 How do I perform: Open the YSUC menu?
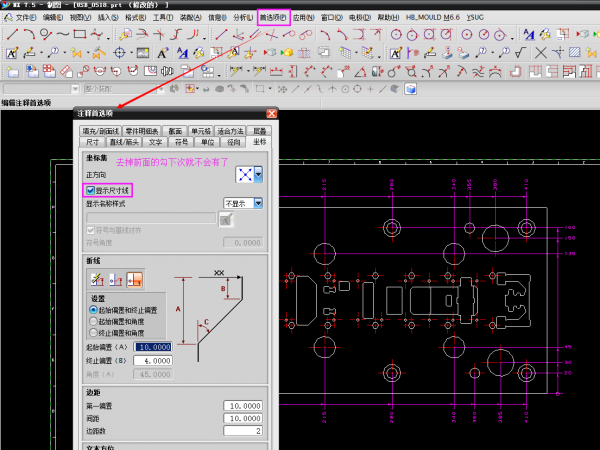click(x=475, y=18)
